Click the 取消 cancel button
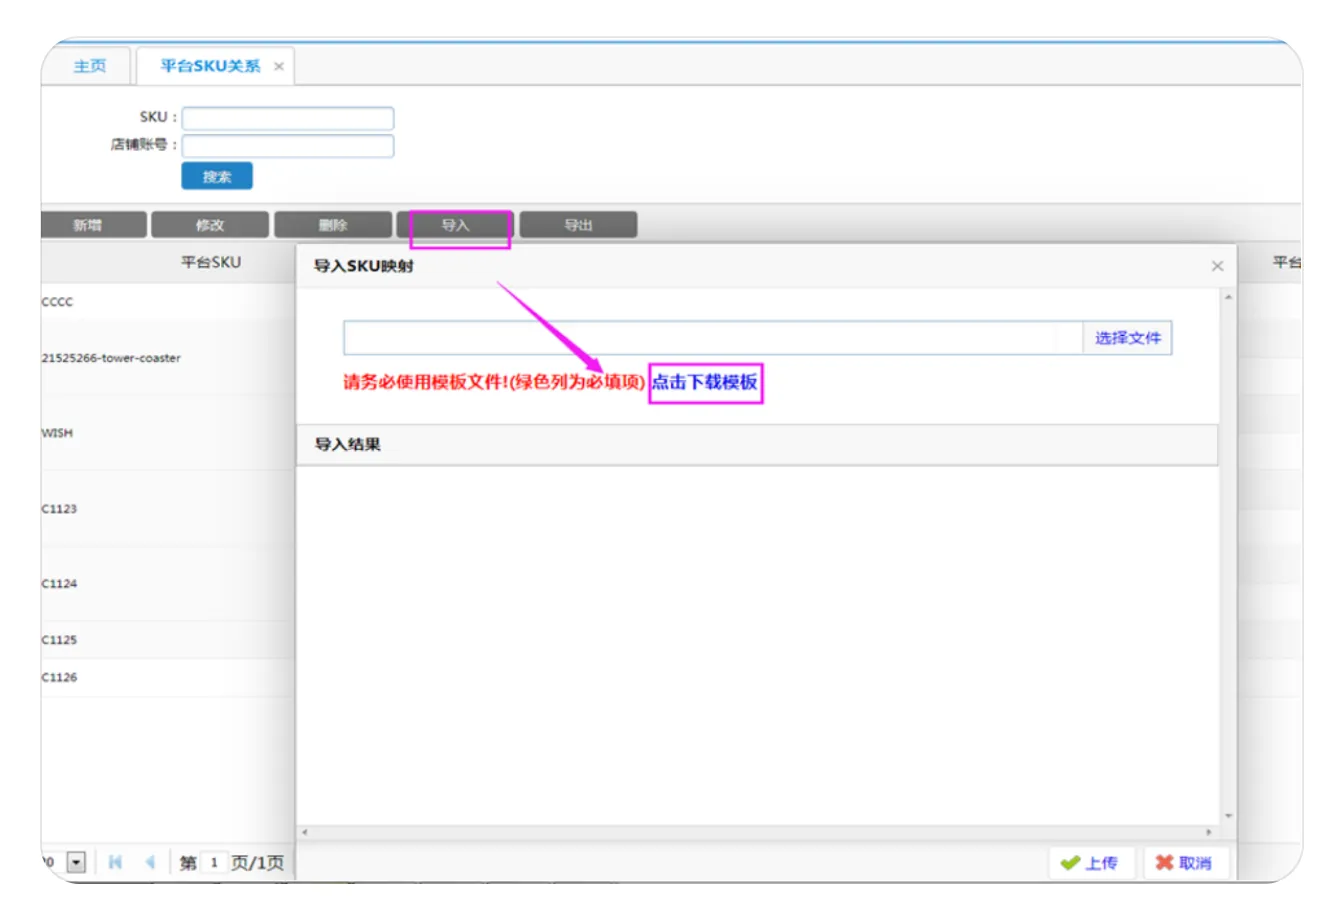 tap(1184, 863)
